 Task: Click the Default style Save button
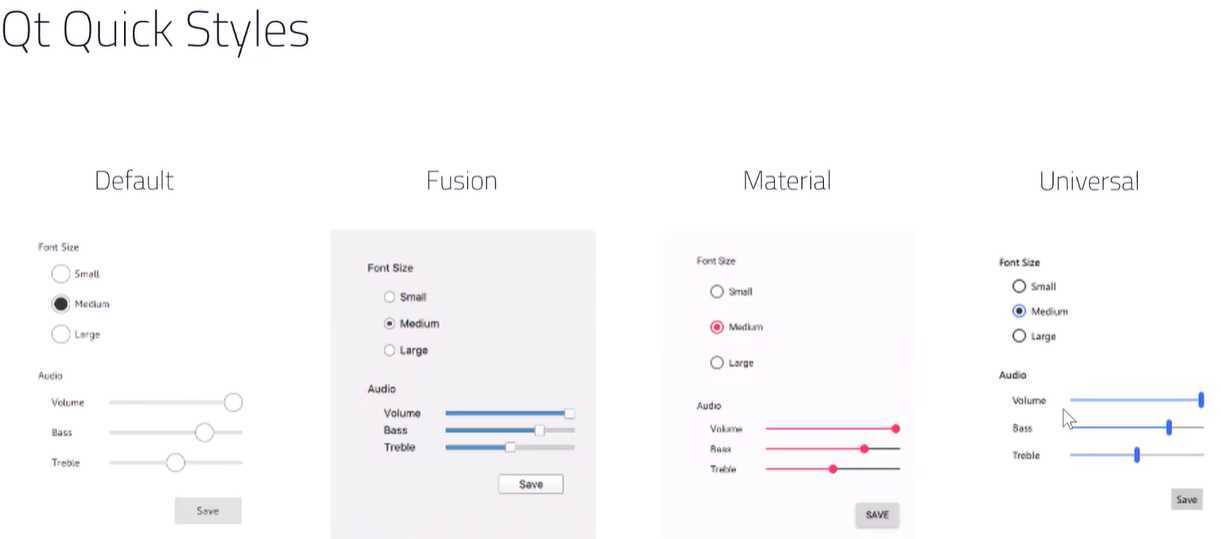tap(208, 510)
